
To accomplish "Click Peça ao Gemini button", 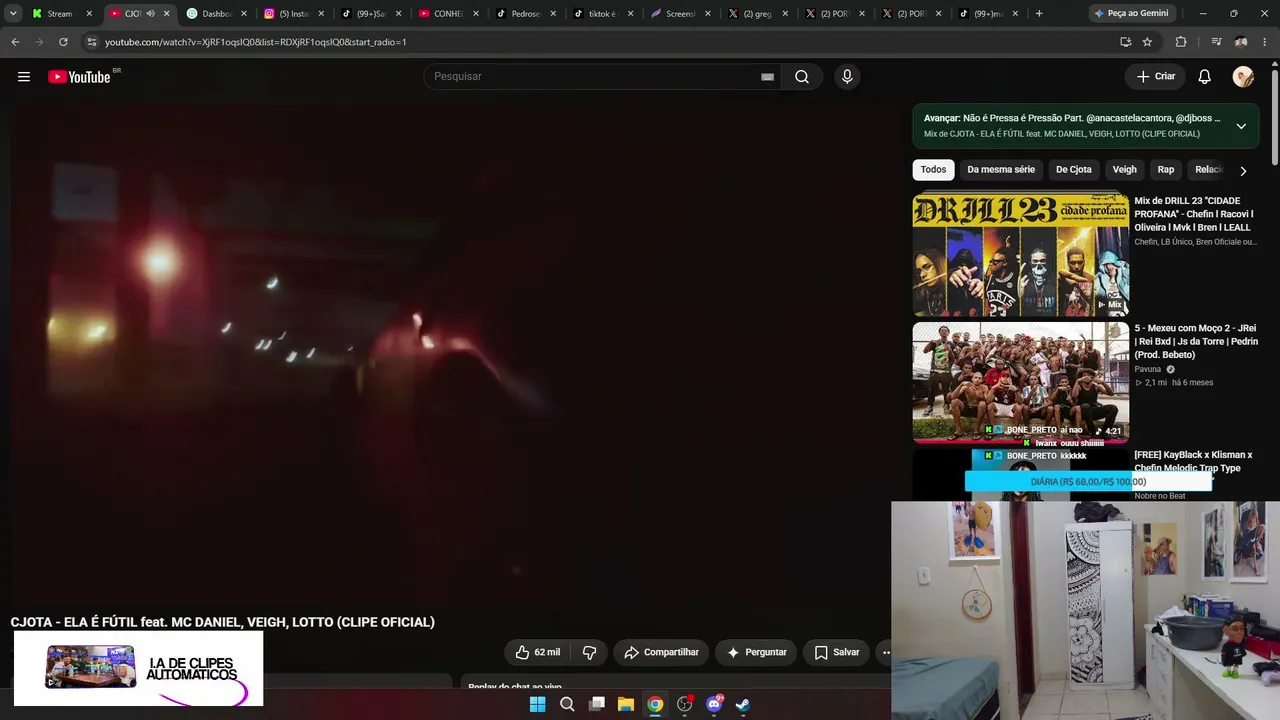I will (x=1131, y=14).
